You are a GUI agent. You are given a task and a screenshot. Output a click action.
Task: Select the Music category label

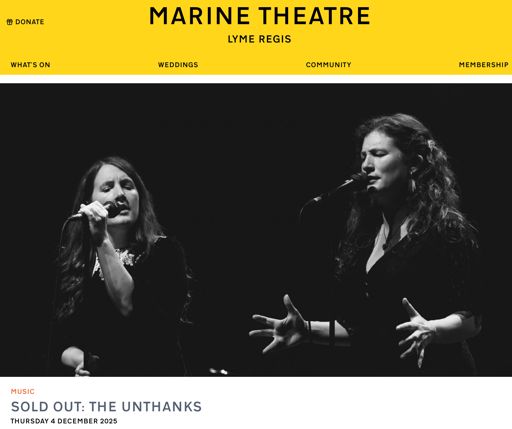tap(22, 391)
